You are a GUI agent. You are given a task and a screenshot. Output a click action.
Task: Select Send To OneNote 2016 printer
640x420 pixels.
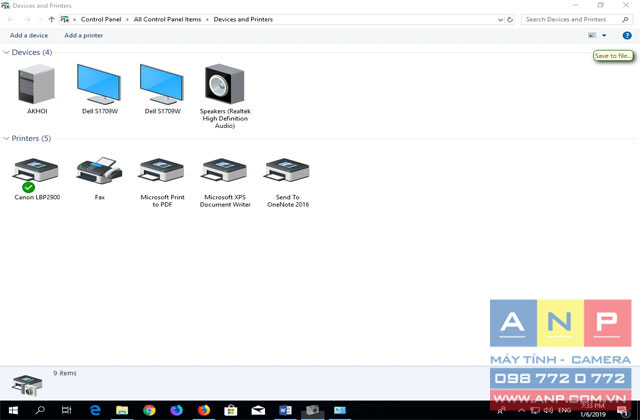[x=288, y=170]
